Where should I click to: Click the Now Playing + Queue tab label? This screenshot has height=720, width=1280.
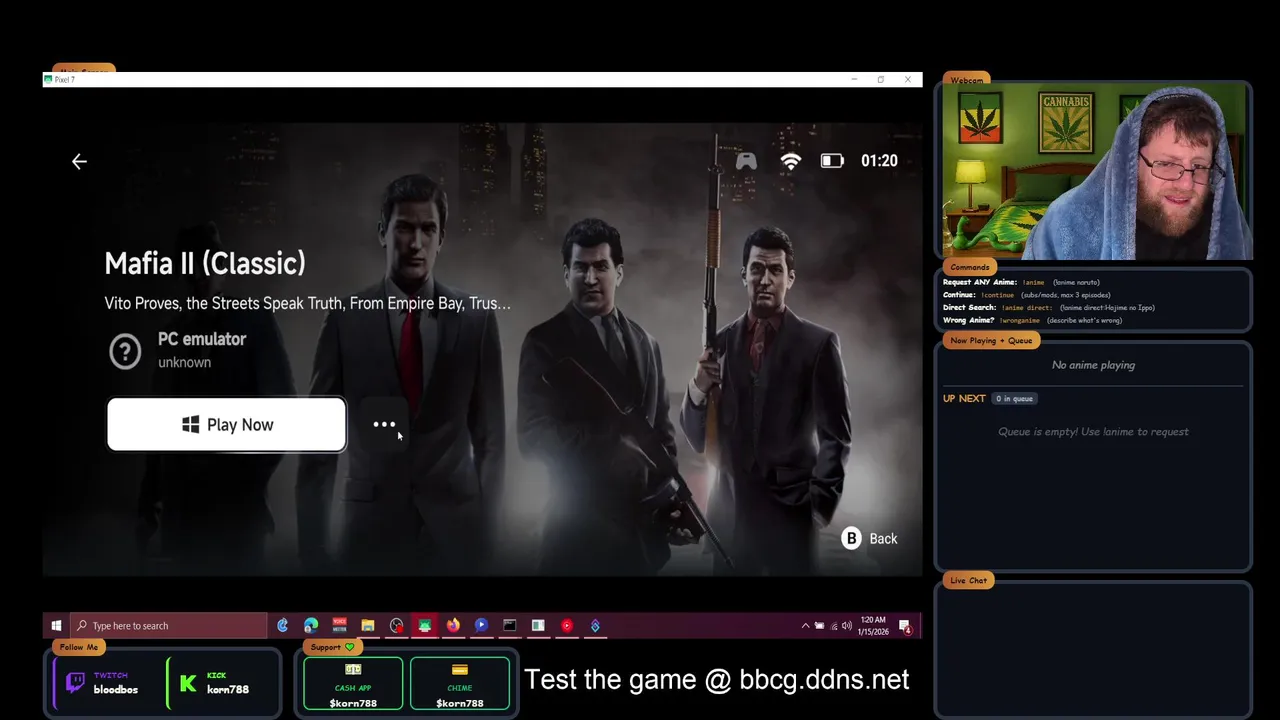point(991,340)
